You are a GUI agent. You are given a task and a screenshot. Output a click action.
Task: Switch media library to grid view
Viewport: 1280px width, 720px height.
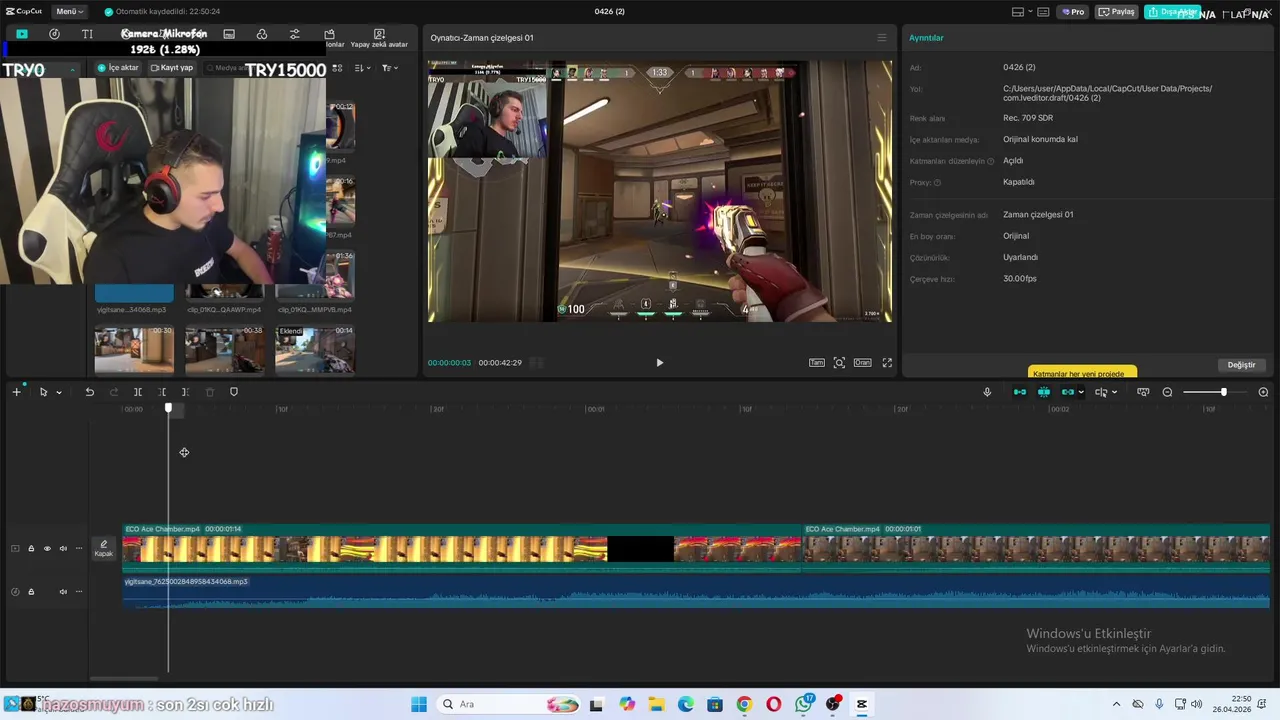click(337, 68)
